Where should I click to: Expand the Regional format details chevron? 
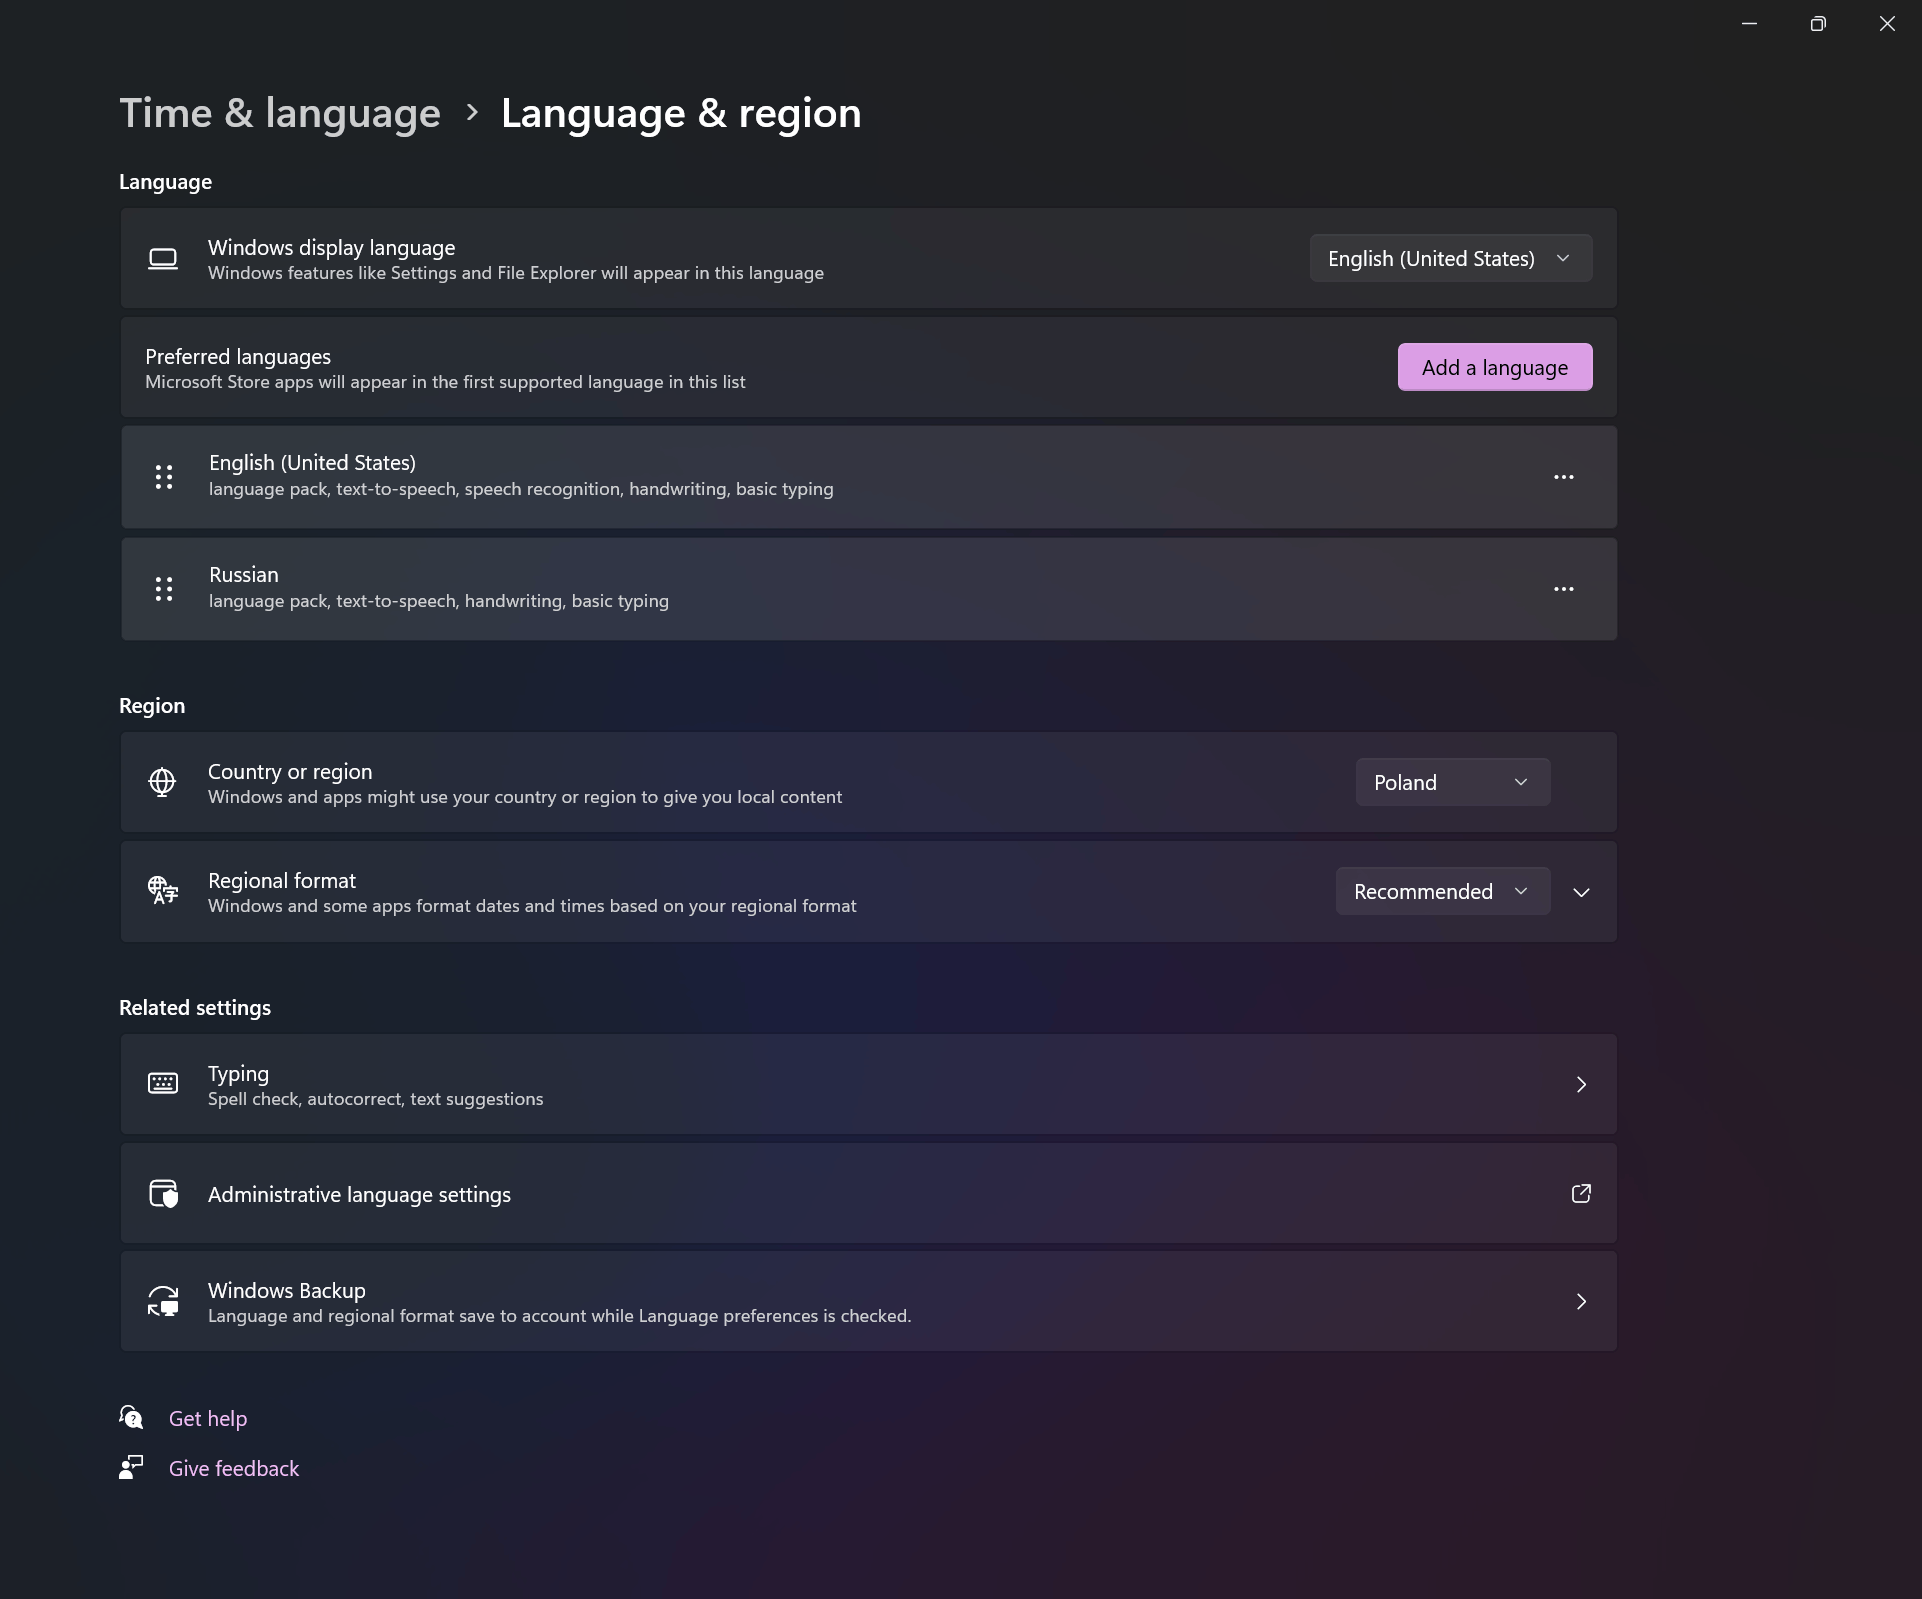pyautogui.click(x=1581, y=892)
